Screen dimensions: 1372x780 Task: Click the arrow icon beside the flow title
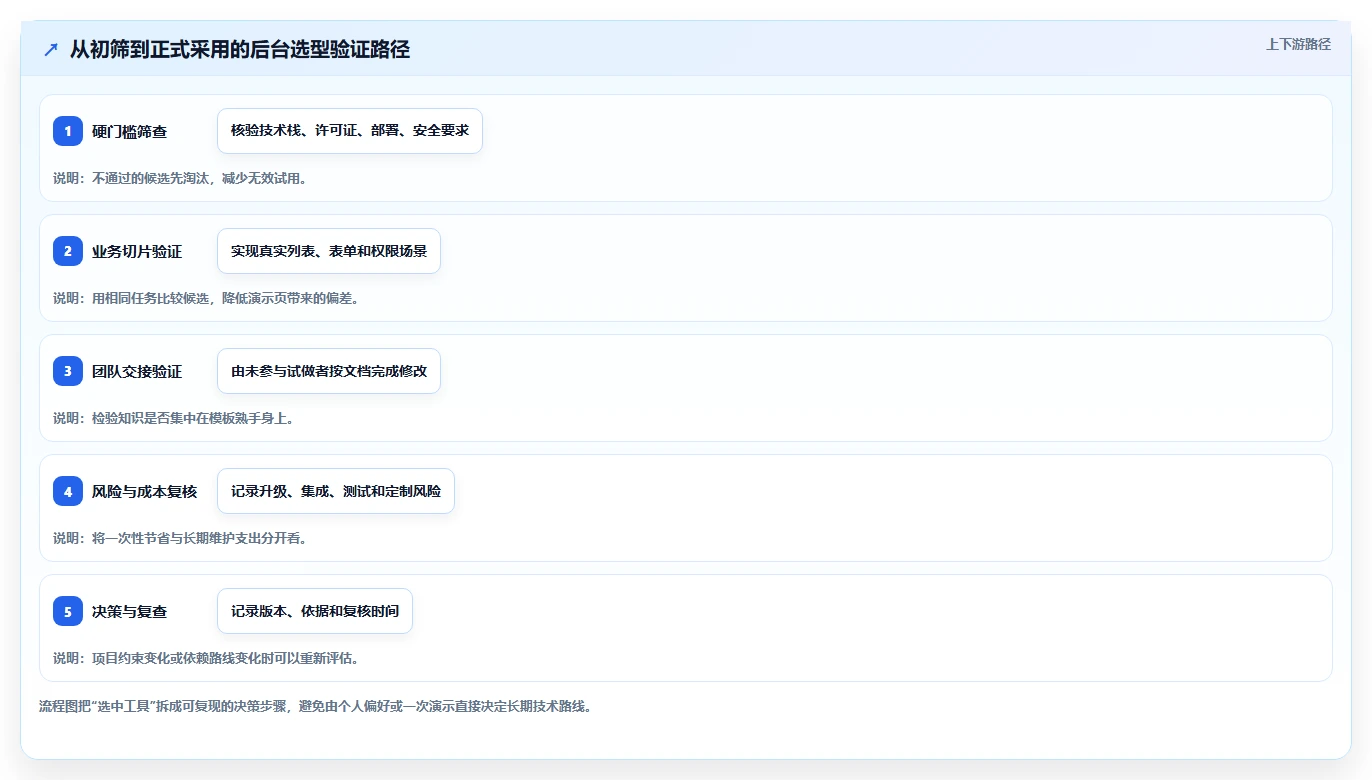[51, 49]
